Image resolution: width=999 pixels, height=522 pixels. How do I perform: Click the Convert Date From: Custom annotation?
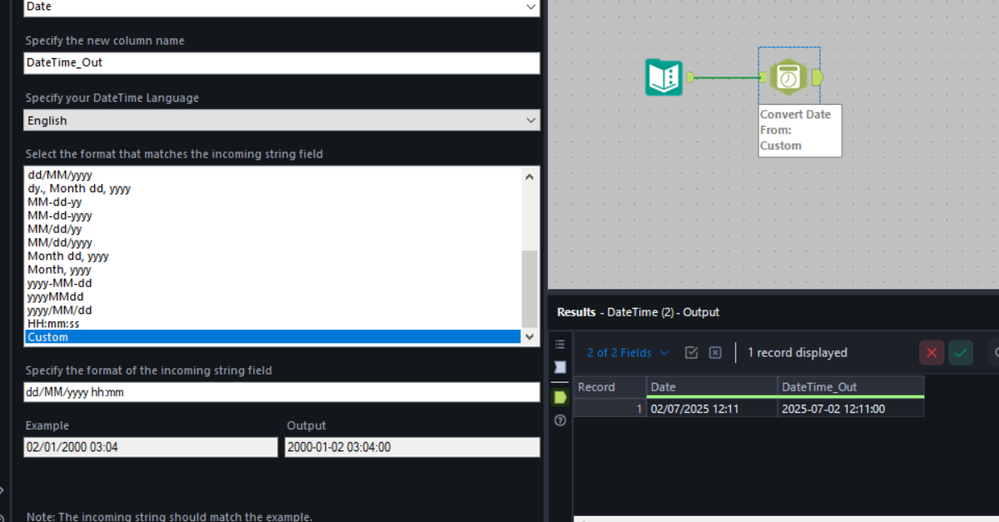click(x=800, y=130)
